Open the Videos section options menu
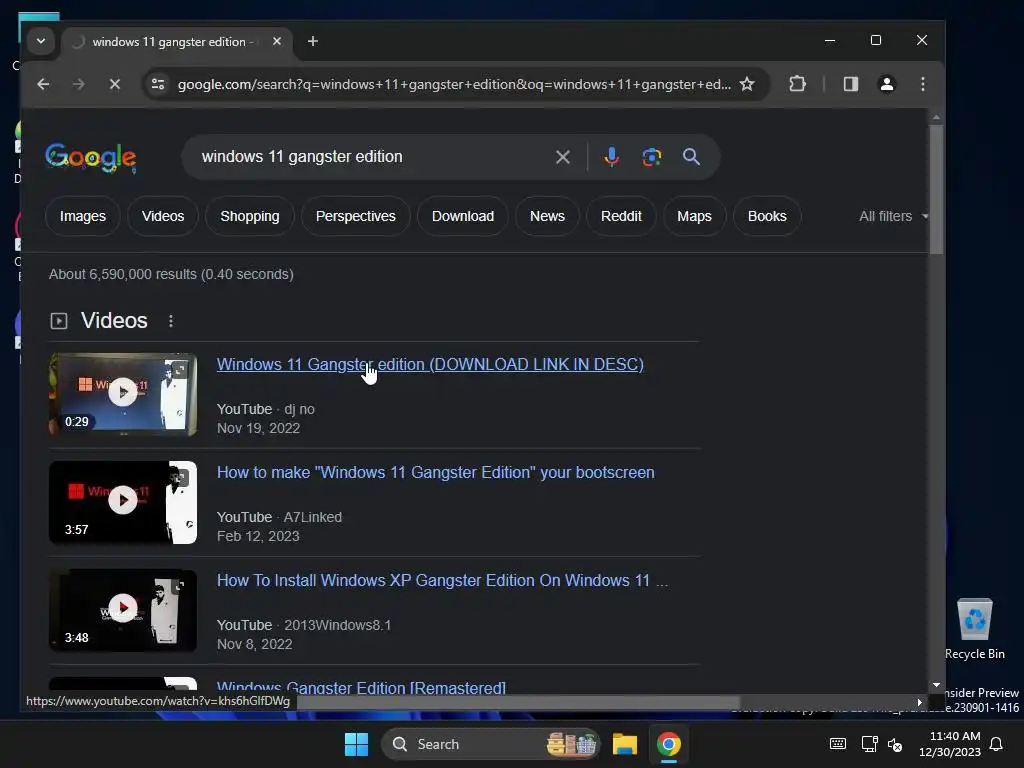The image size is (1024, 768). [170, 321]
